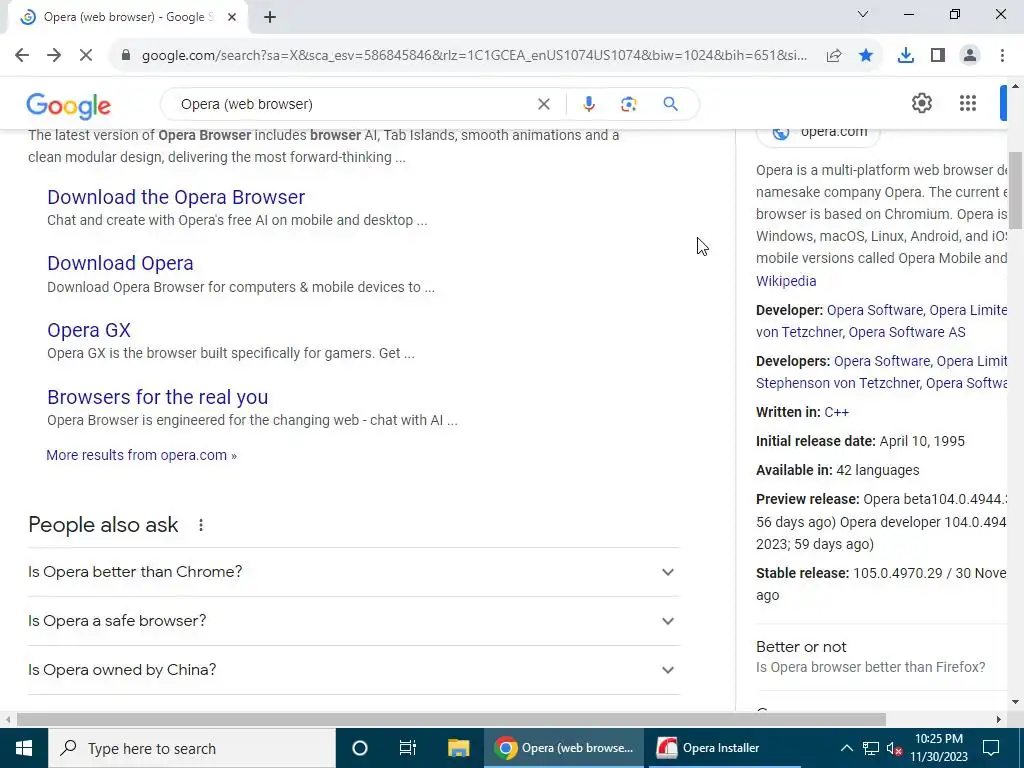Open muted volume tray icon
The image size is (1024, 768).
pyautogui.click(x=894, y=748)
